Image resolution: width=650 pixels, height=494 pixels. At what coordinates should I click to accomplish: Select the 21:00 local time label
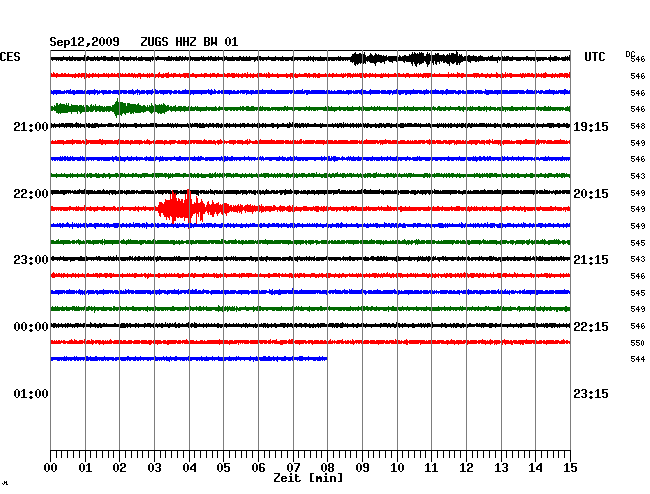(x=31, y=126)
